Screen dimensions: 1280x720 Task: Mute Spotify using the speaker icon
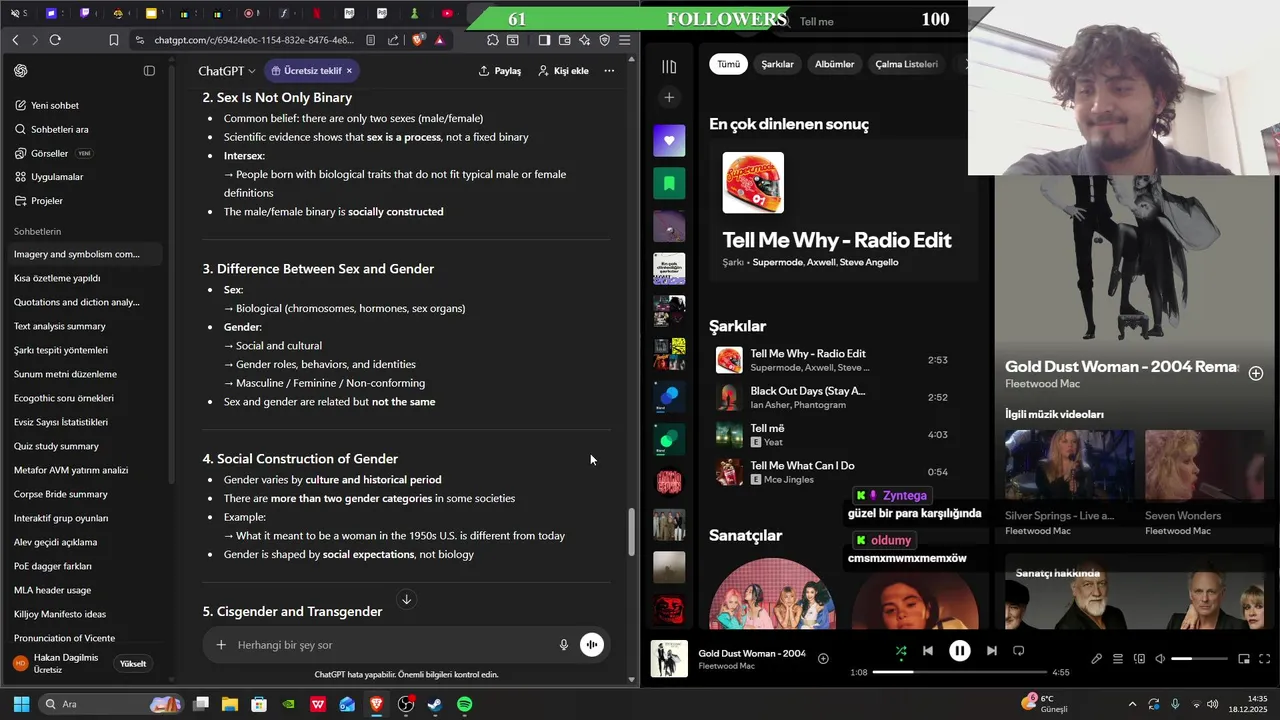click(x=1160, y=659)
